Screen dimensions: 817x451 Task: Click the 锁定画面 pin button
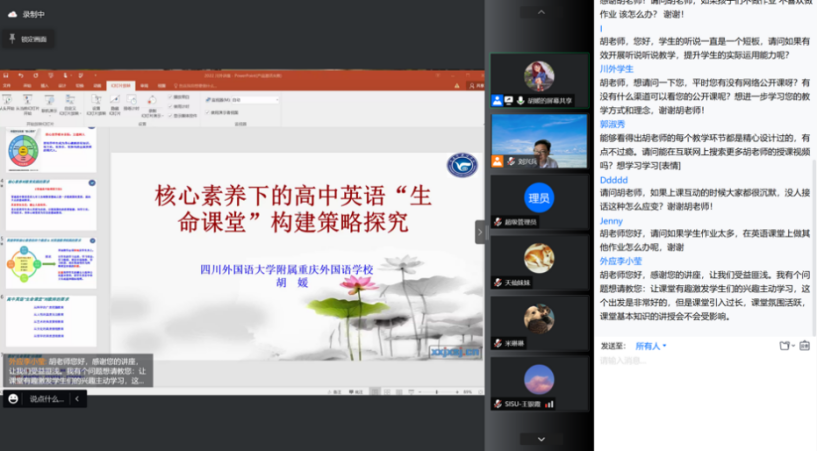point(13,38)
